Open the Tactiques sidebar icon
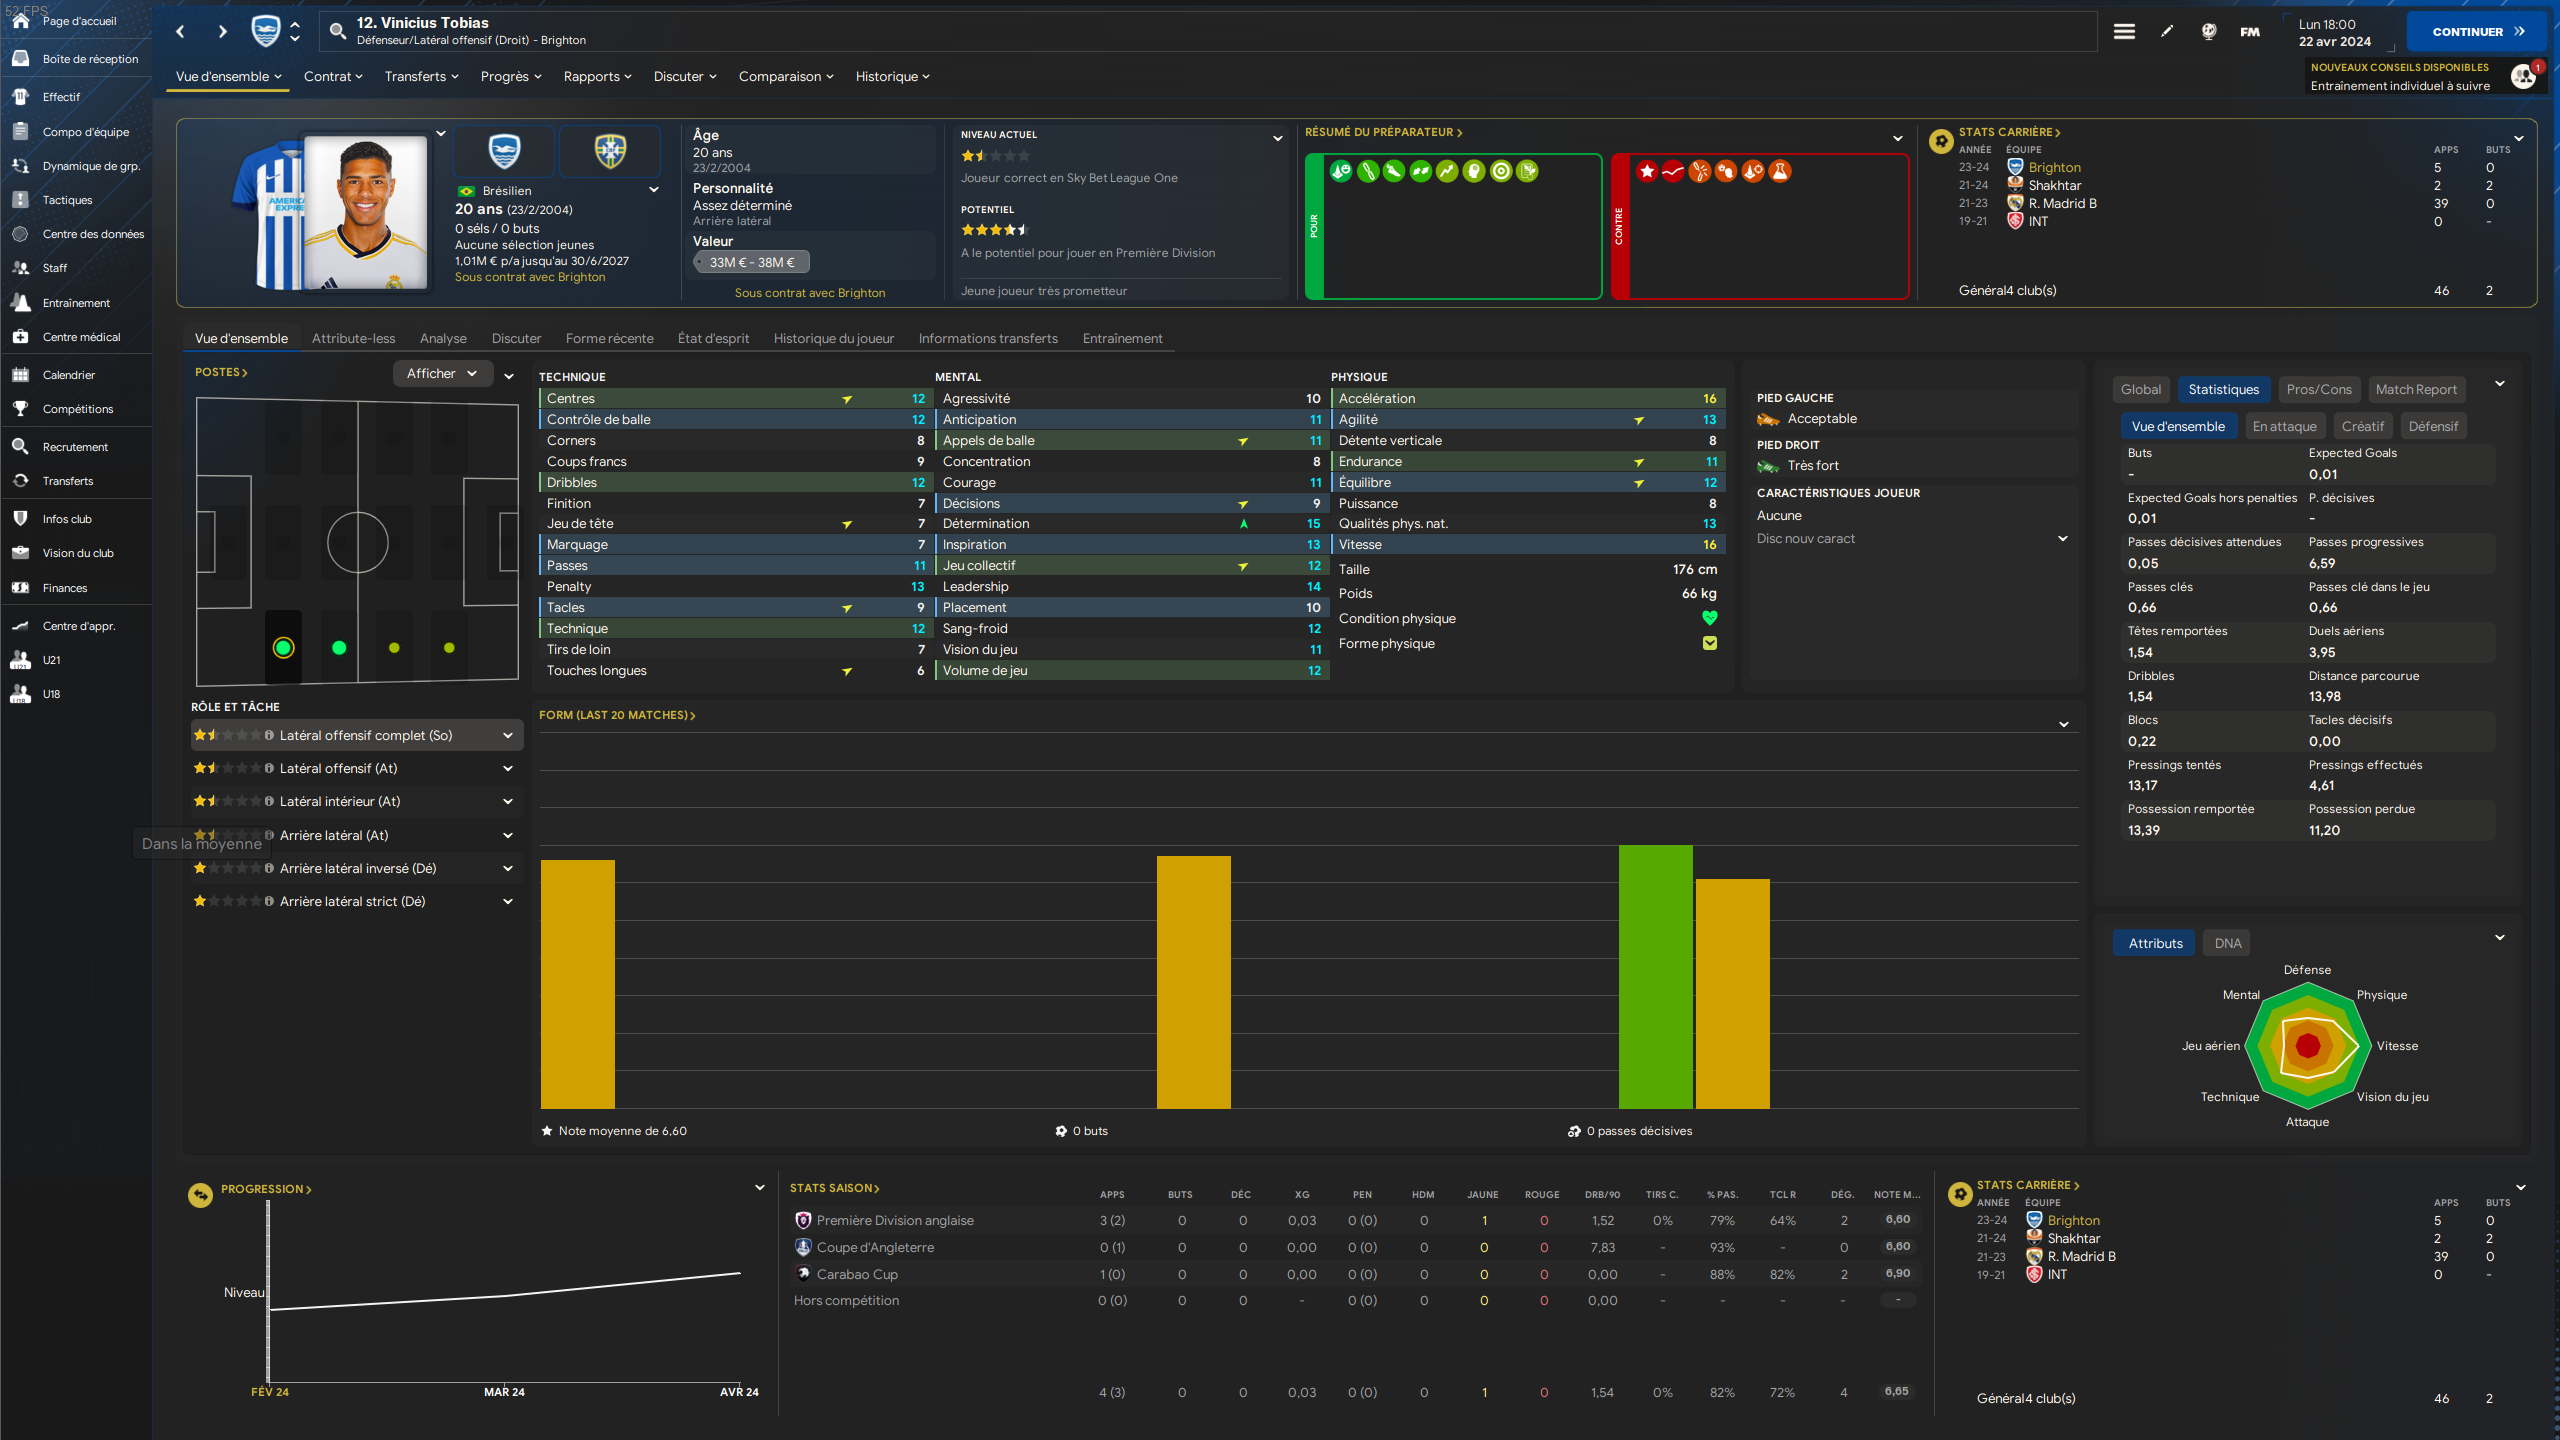The image size is (2560, 1440). pos(20,200)
